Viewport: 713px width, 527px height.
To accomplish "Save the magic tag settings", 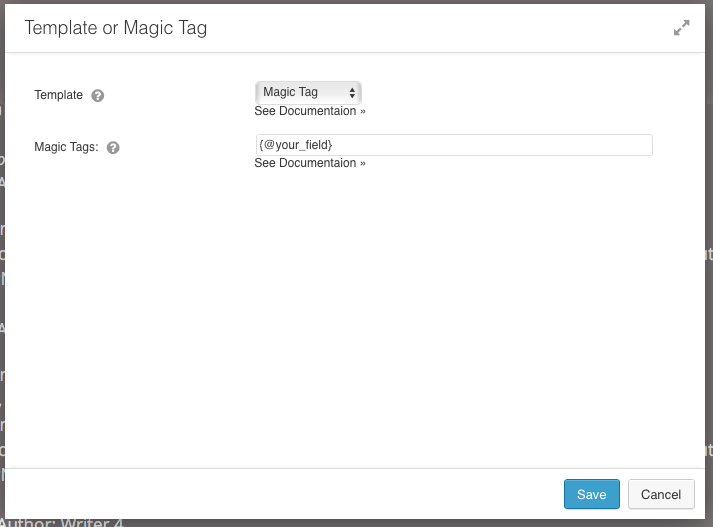I will [592, 494].
